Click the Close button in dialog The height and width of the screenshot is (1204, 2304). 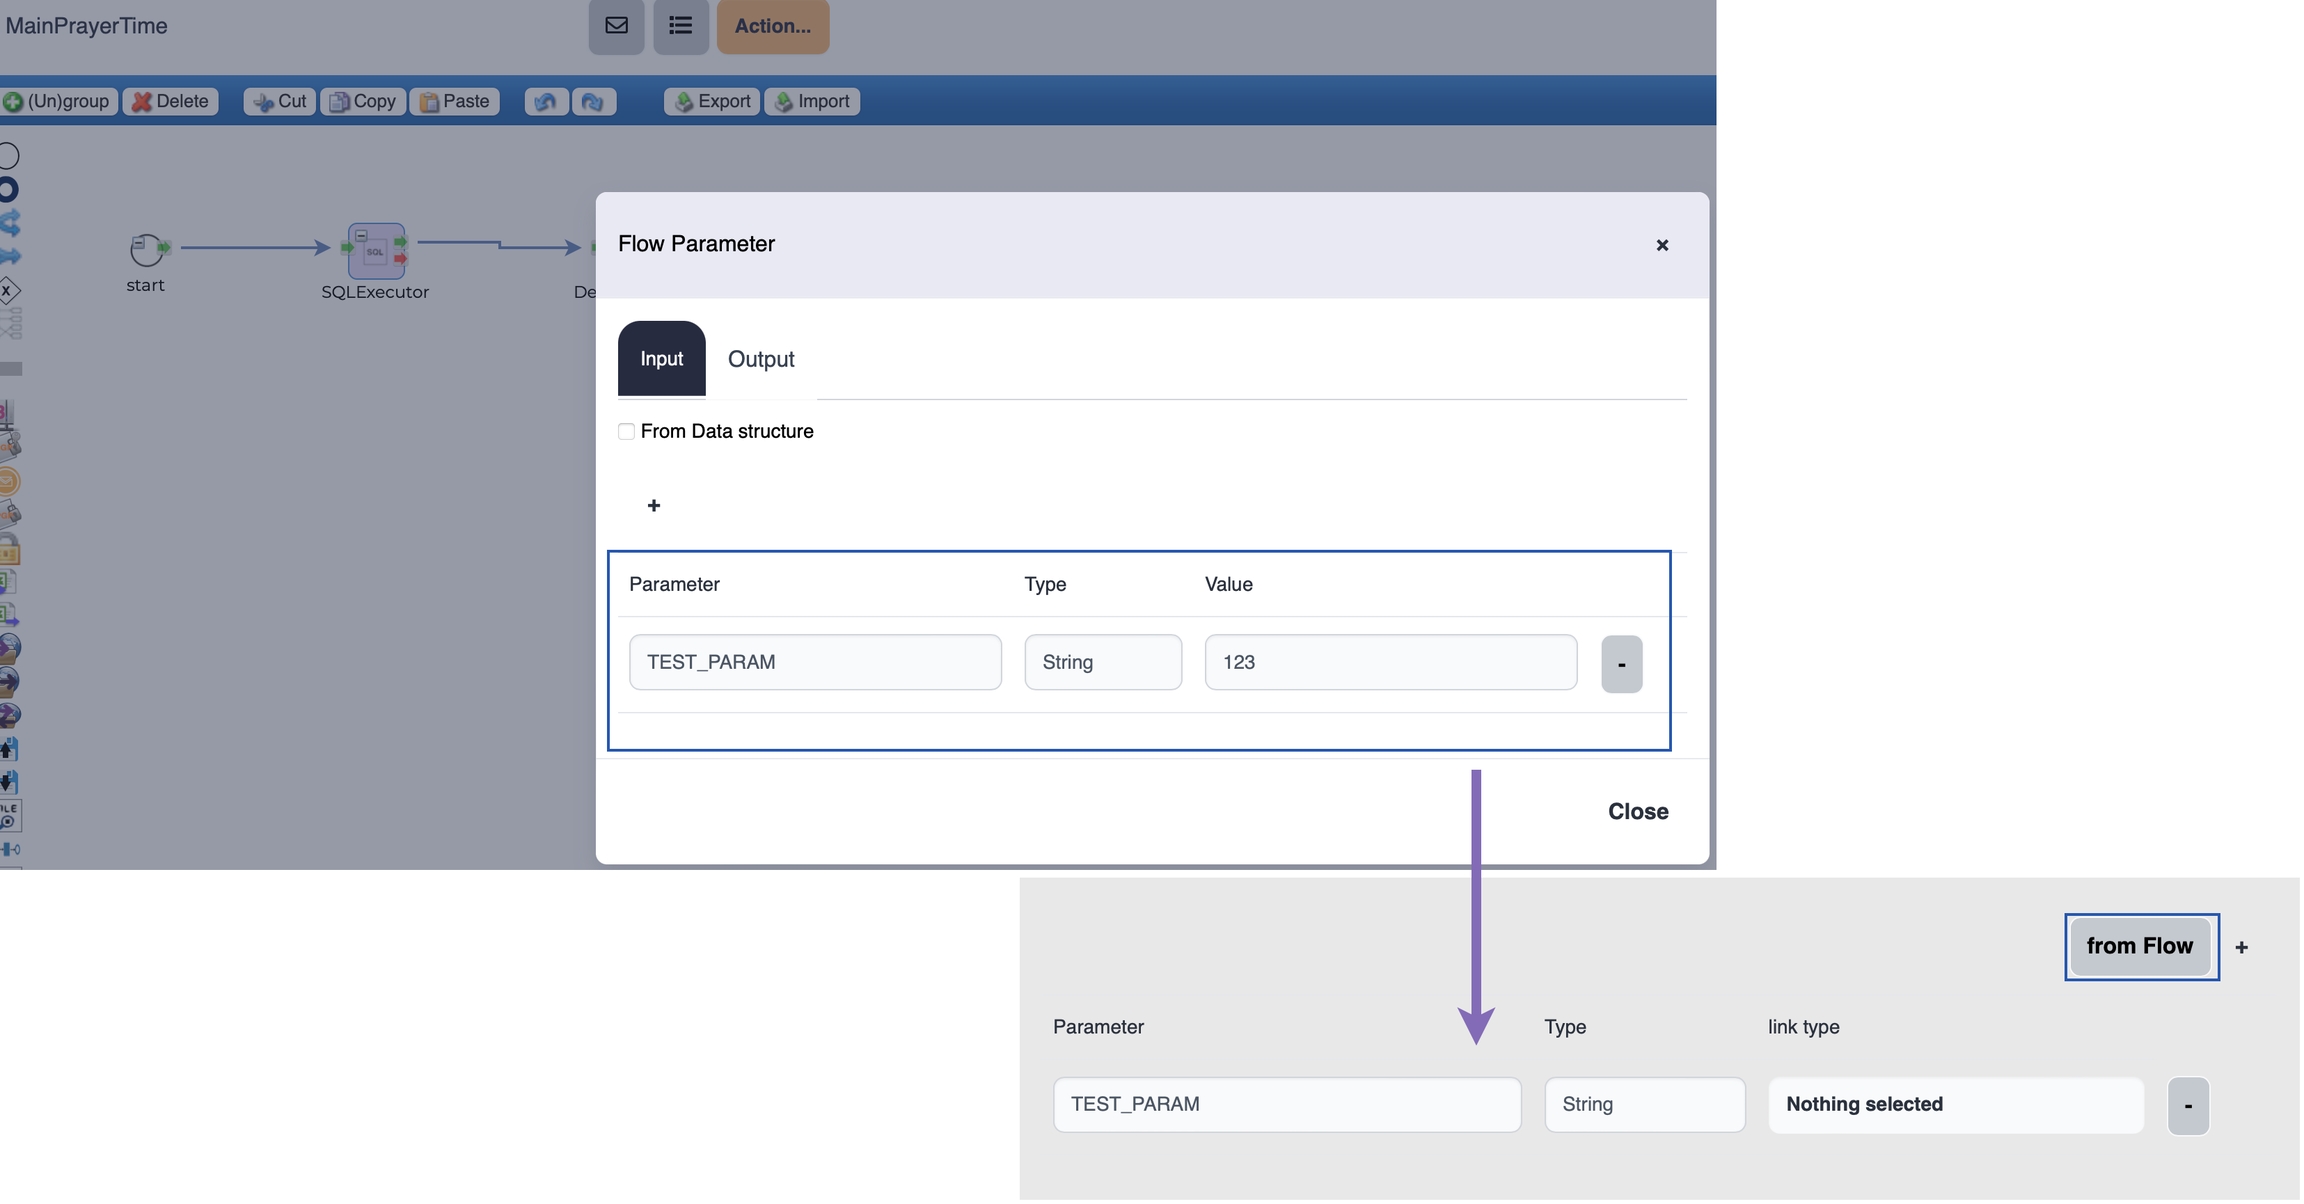(x=1637, y=813)
